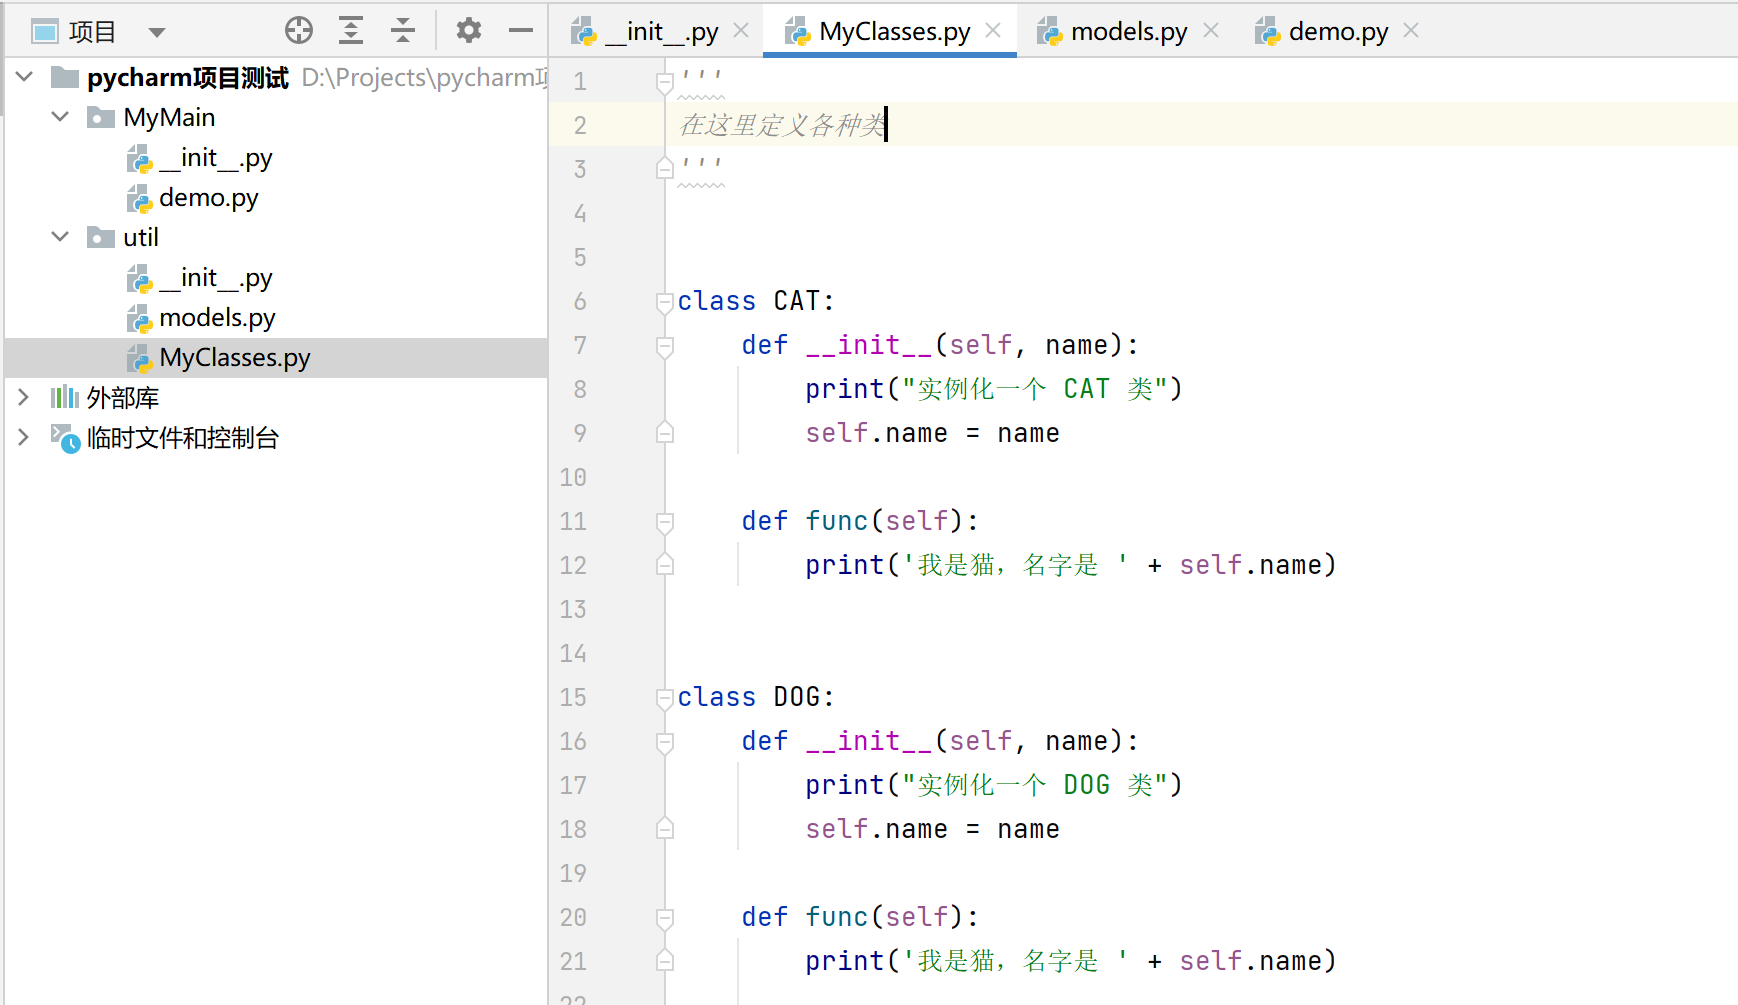
Task: Collapse the util folder
Action: pyautogui.click(x=60, y=237)
